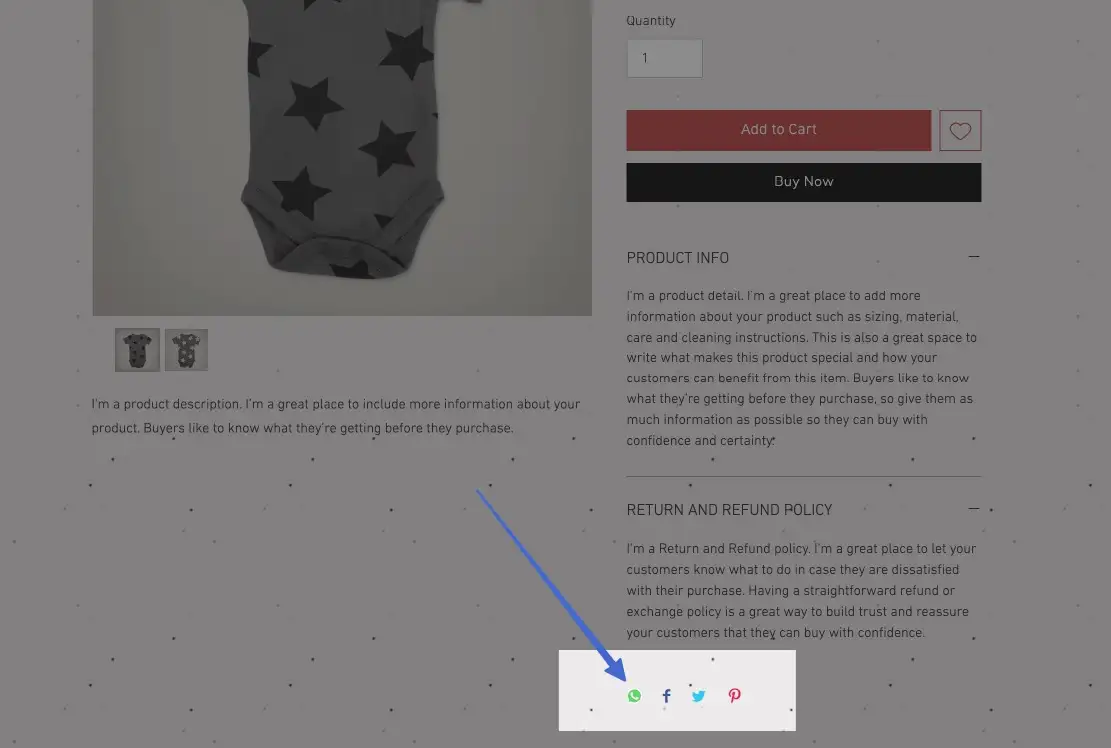Click the product detail paragraph under PRODUCT INFO
The height and width of the screenshot is (748, 1111).
[x=802, y=368]
